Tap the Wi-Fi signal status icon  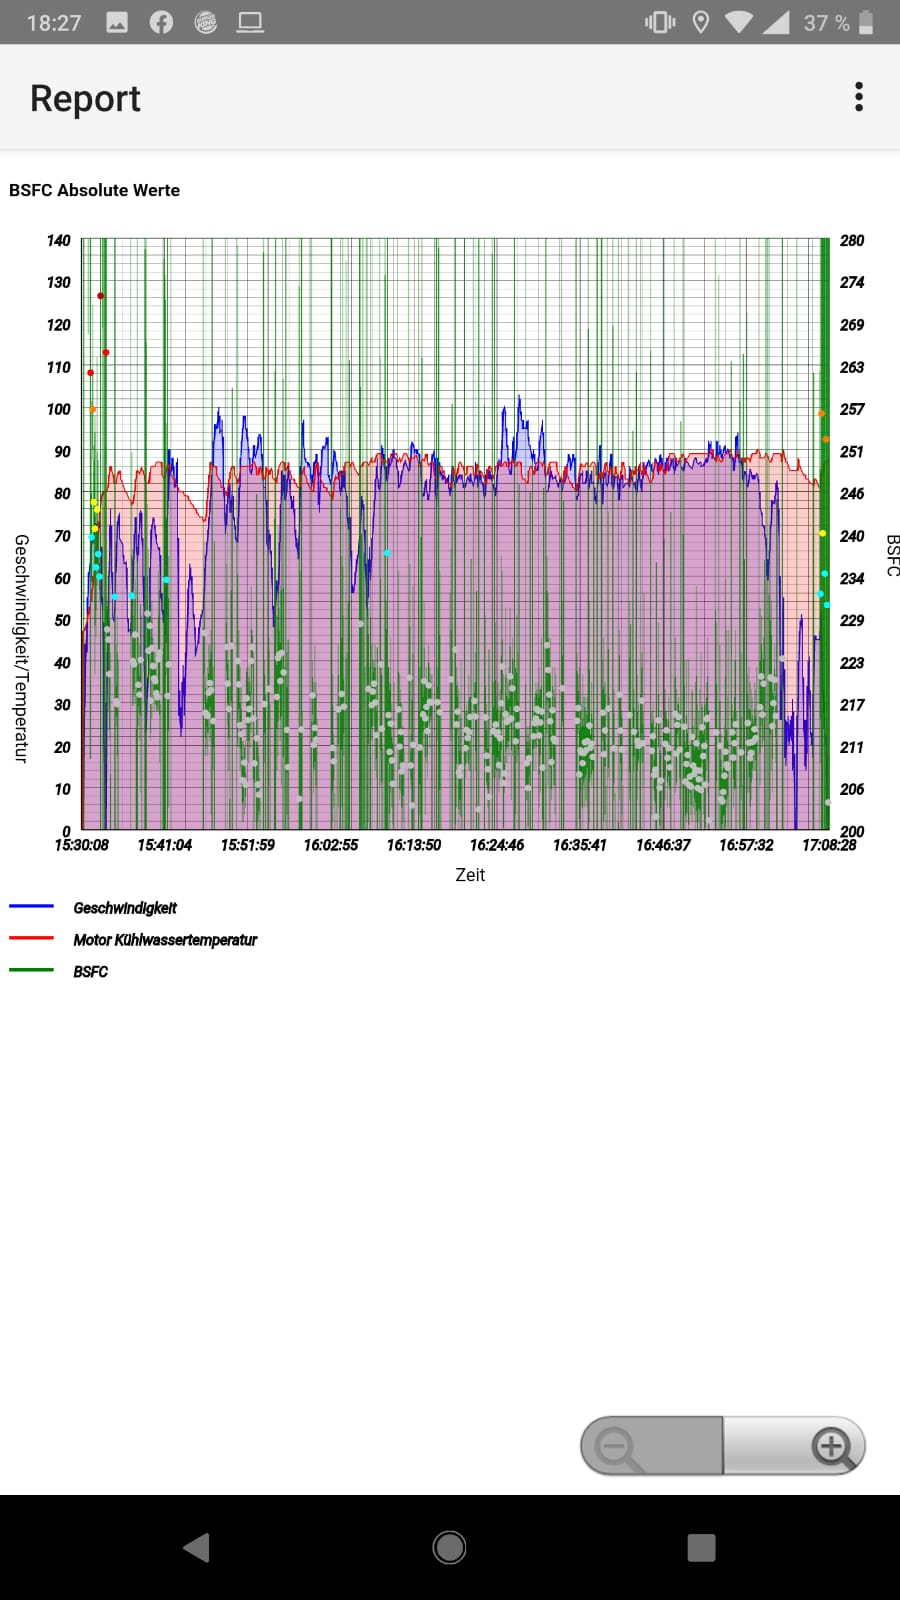(739, 22)
